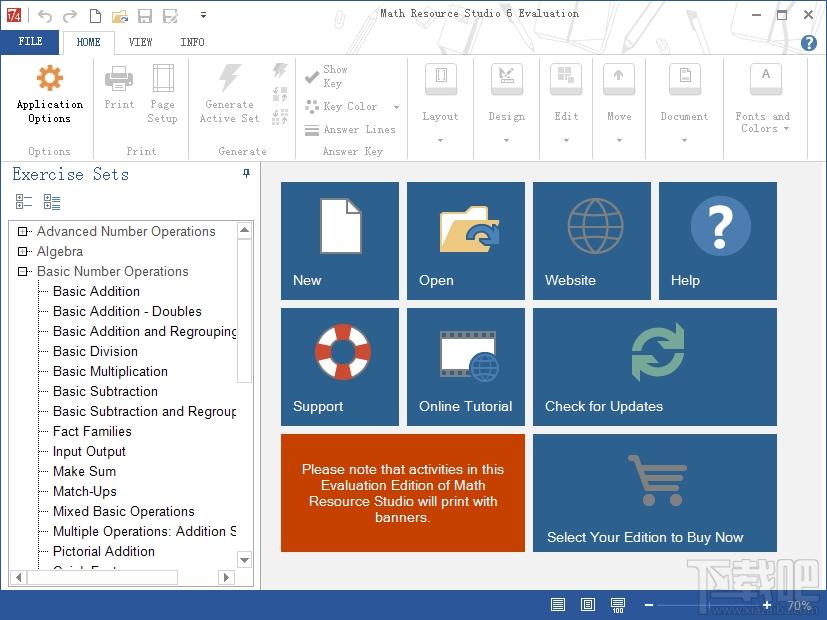Collapse the Basic Number Operations node
827x620 pixels.
22,271
